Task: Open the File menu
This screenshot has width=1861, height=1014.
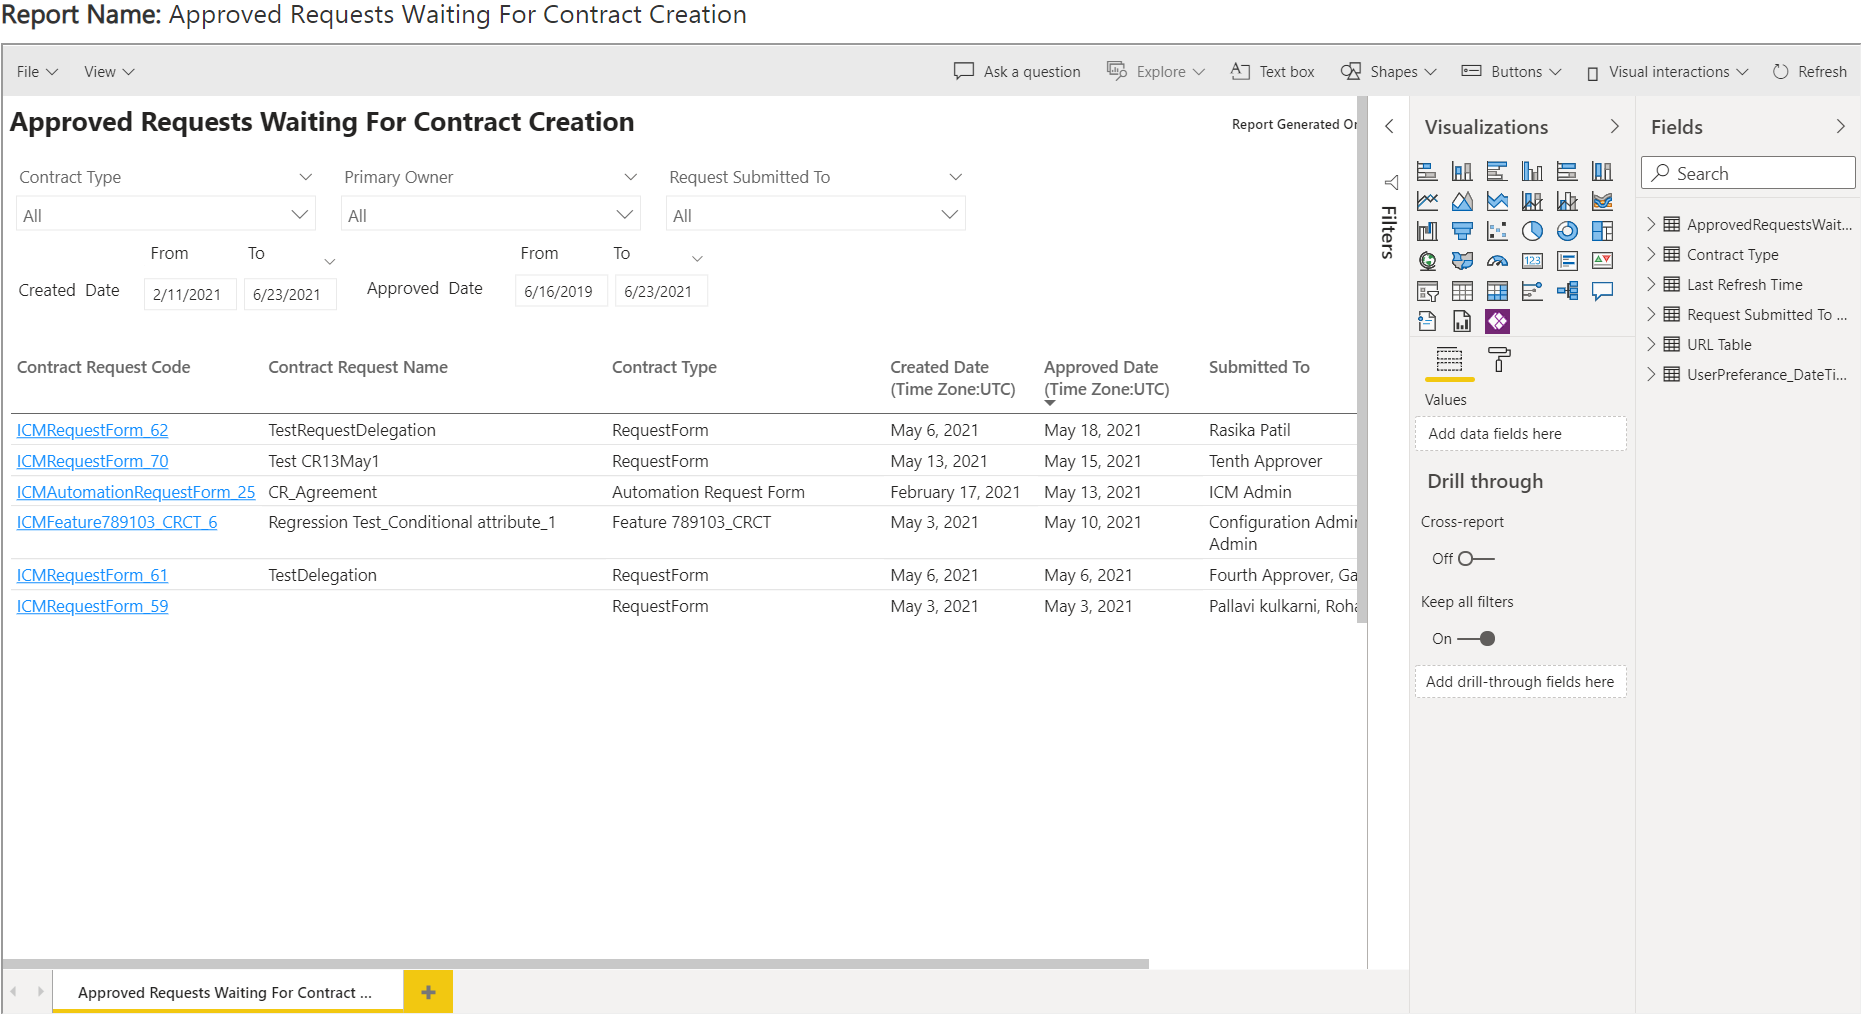Action: coord(37,72)
